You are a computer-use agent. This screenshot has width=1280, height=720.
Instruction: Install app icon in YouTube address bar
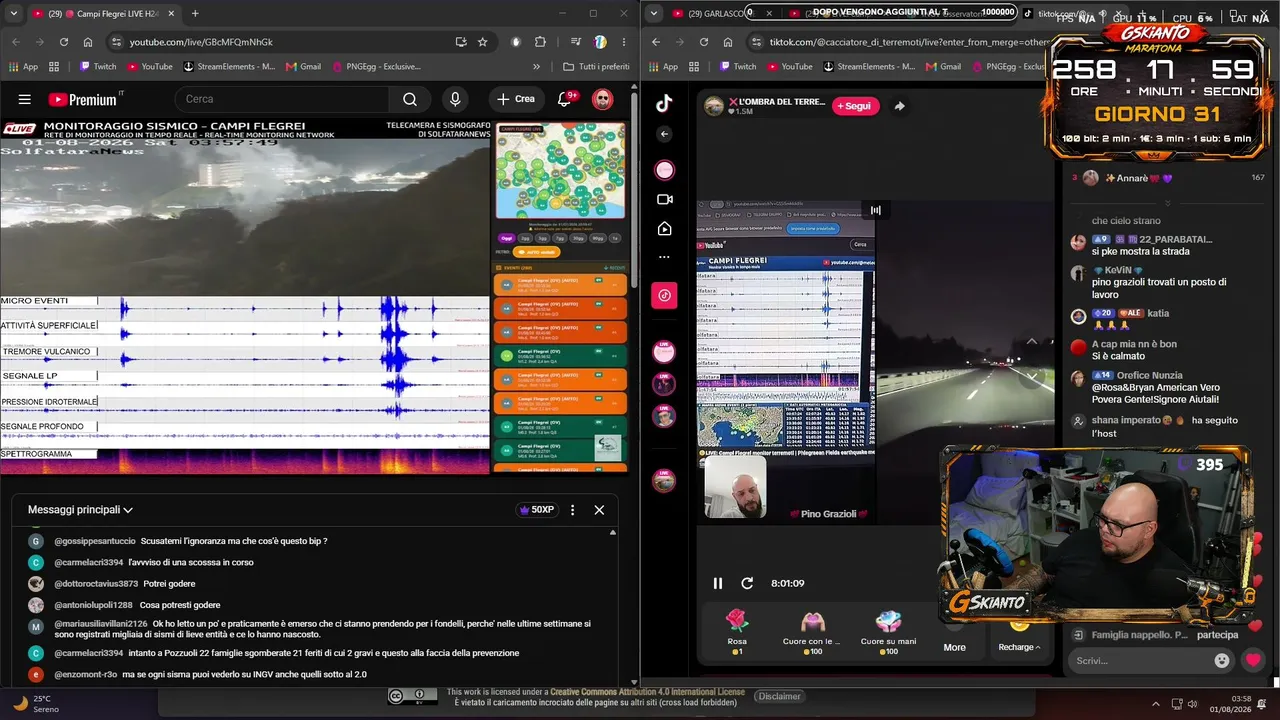461,42
